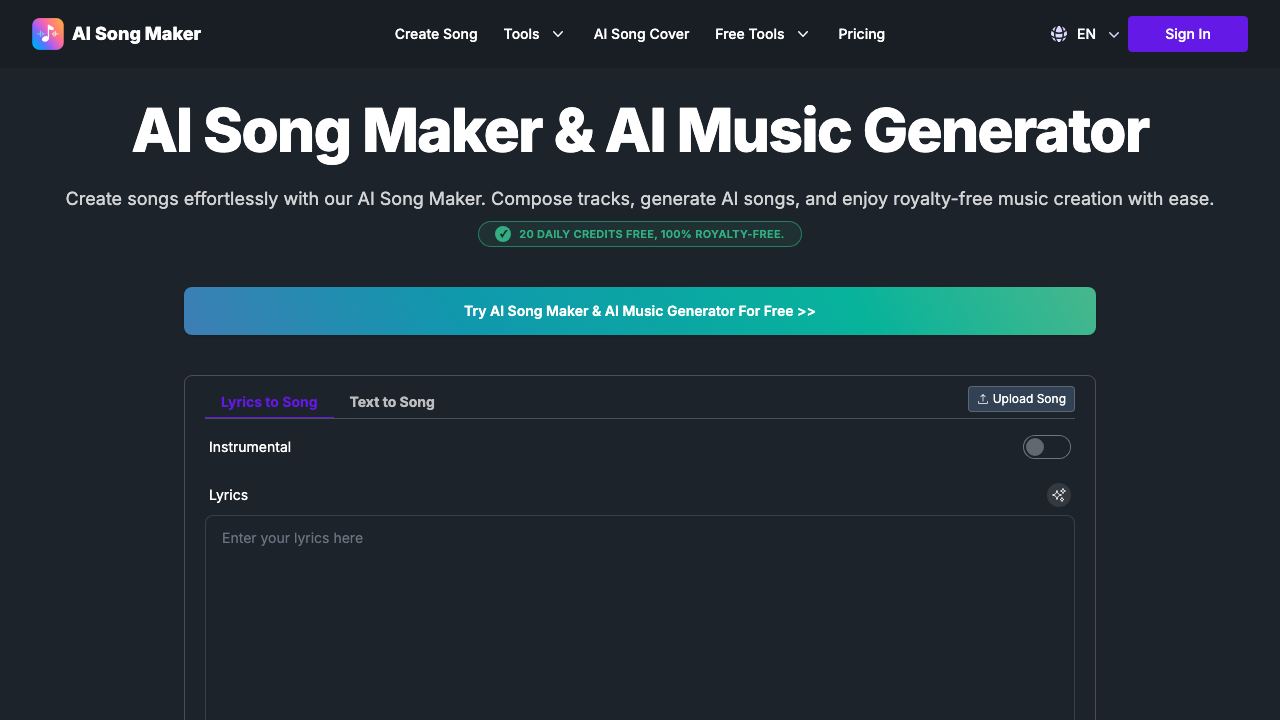Click the AI lyrics generator sparkle icon
This screenshot has width=1280, height=720.
1058,495
